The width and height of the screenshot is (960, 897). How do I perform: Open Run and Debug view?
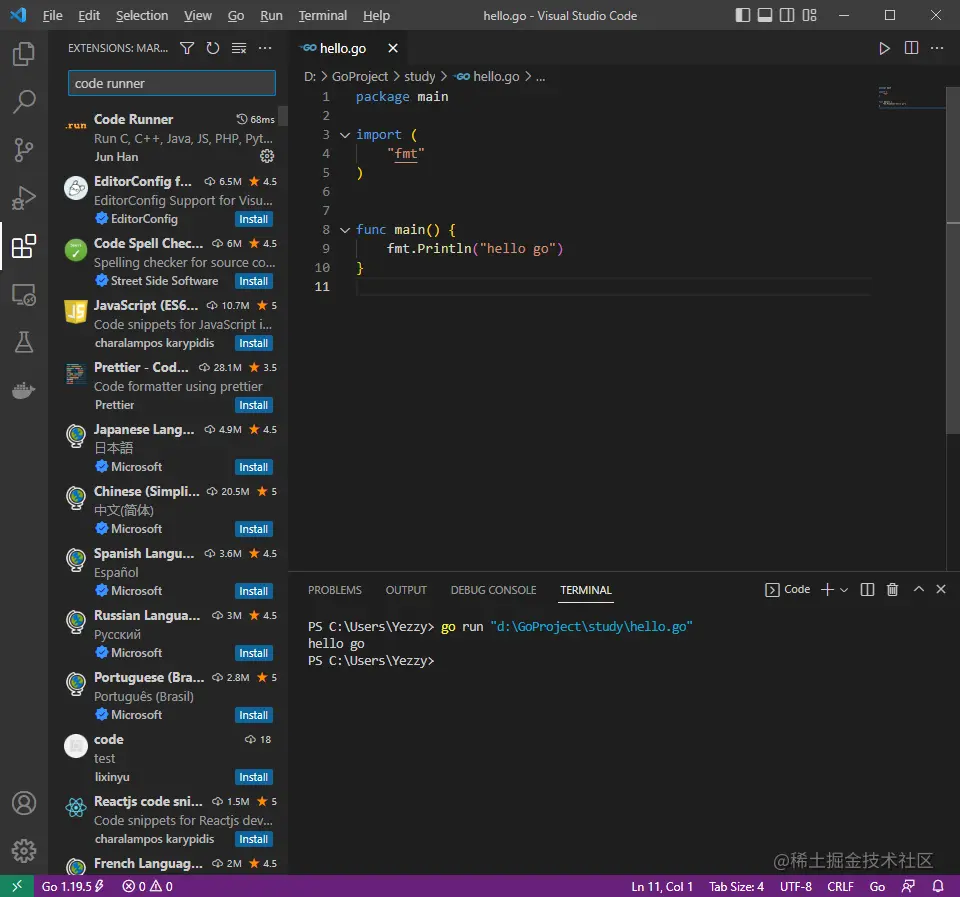click(24, 198)
